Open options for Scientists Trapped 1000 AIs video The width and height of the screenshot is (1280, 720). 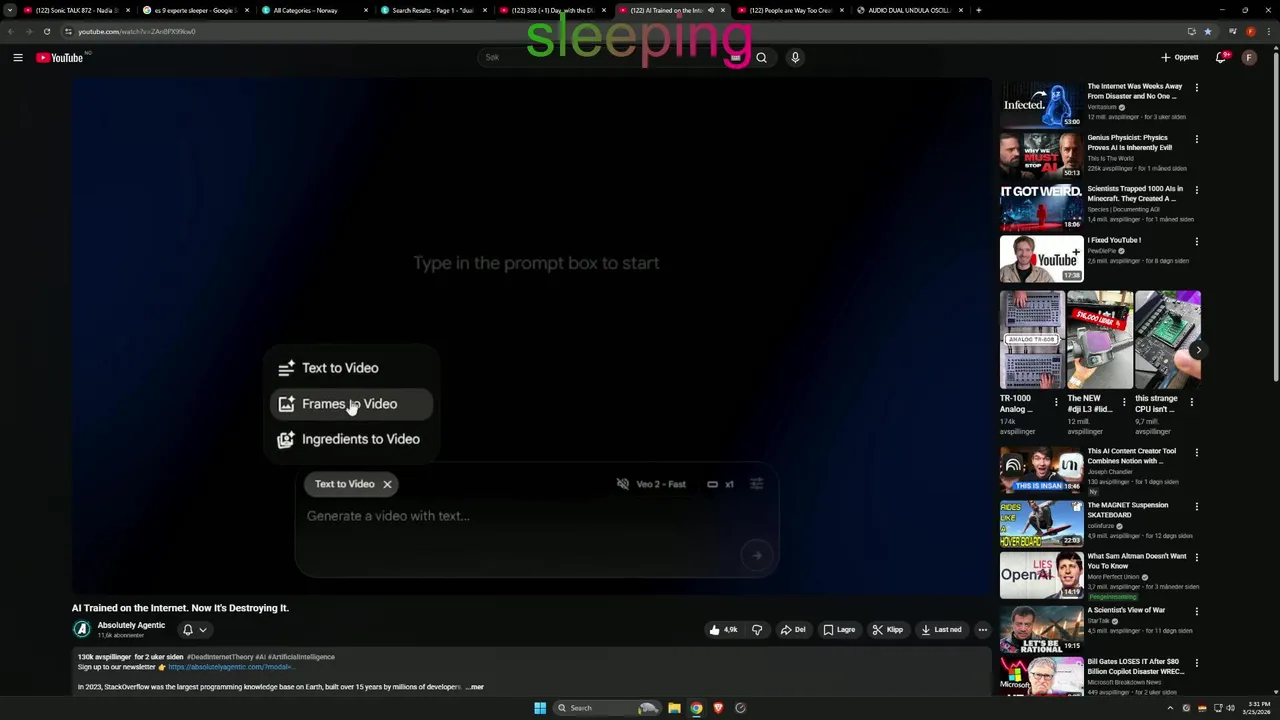[1196, 190]
